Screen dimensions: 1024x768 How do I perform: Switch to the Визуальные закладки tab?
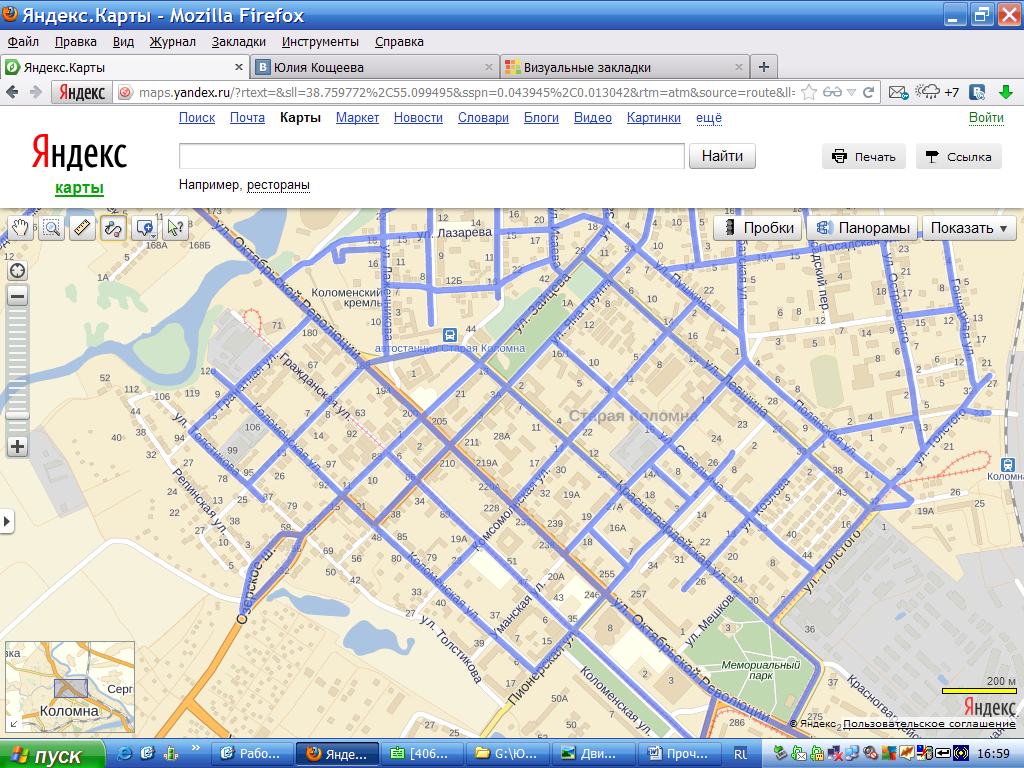[x=625, y=67]
